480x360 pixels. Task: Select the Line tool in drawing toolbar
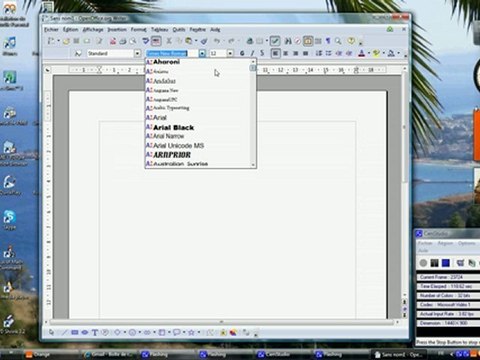click(65, 332)
